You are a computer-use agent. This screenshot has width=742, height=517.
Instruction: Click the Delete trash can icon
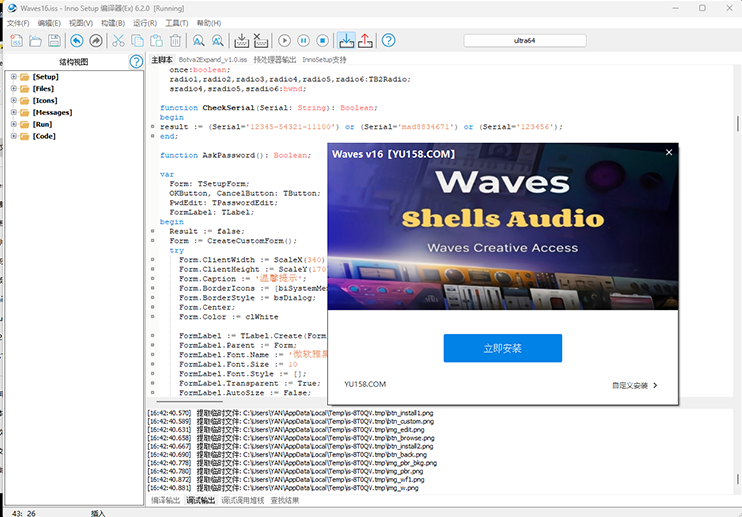(x=175, y=41)
